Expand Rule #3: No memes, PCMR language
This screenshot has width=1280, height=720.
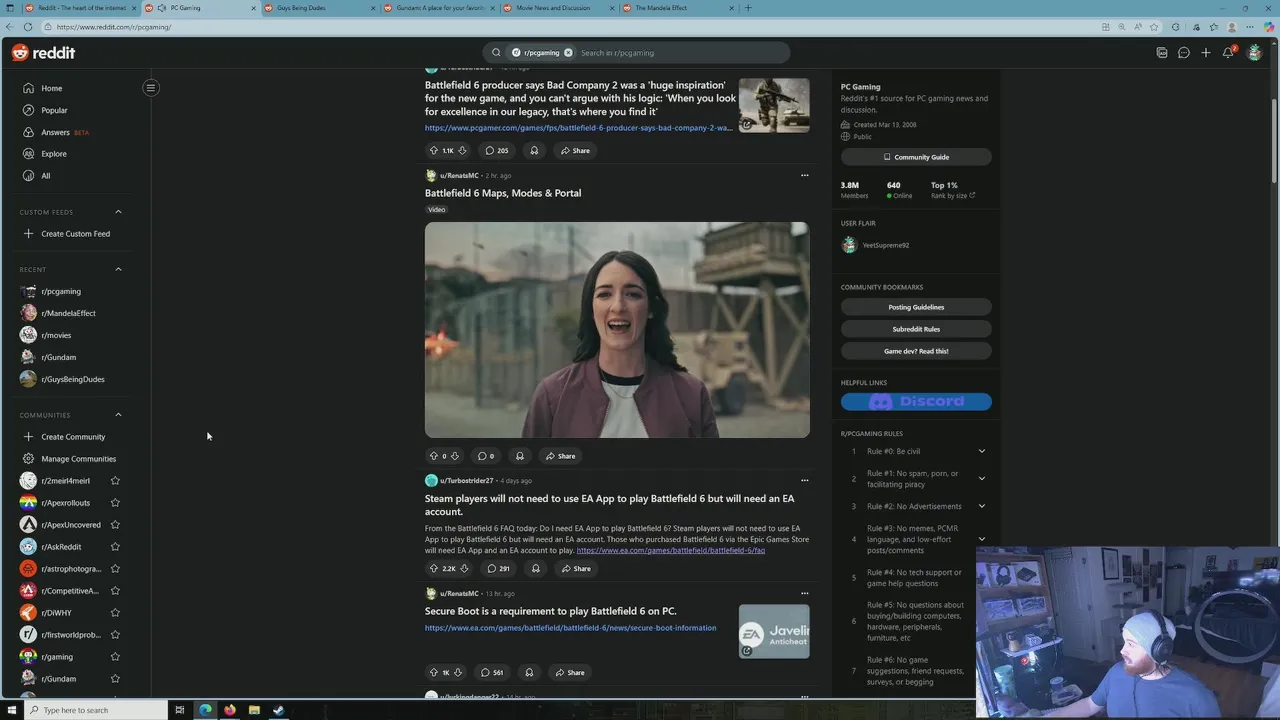click(981, 539)
